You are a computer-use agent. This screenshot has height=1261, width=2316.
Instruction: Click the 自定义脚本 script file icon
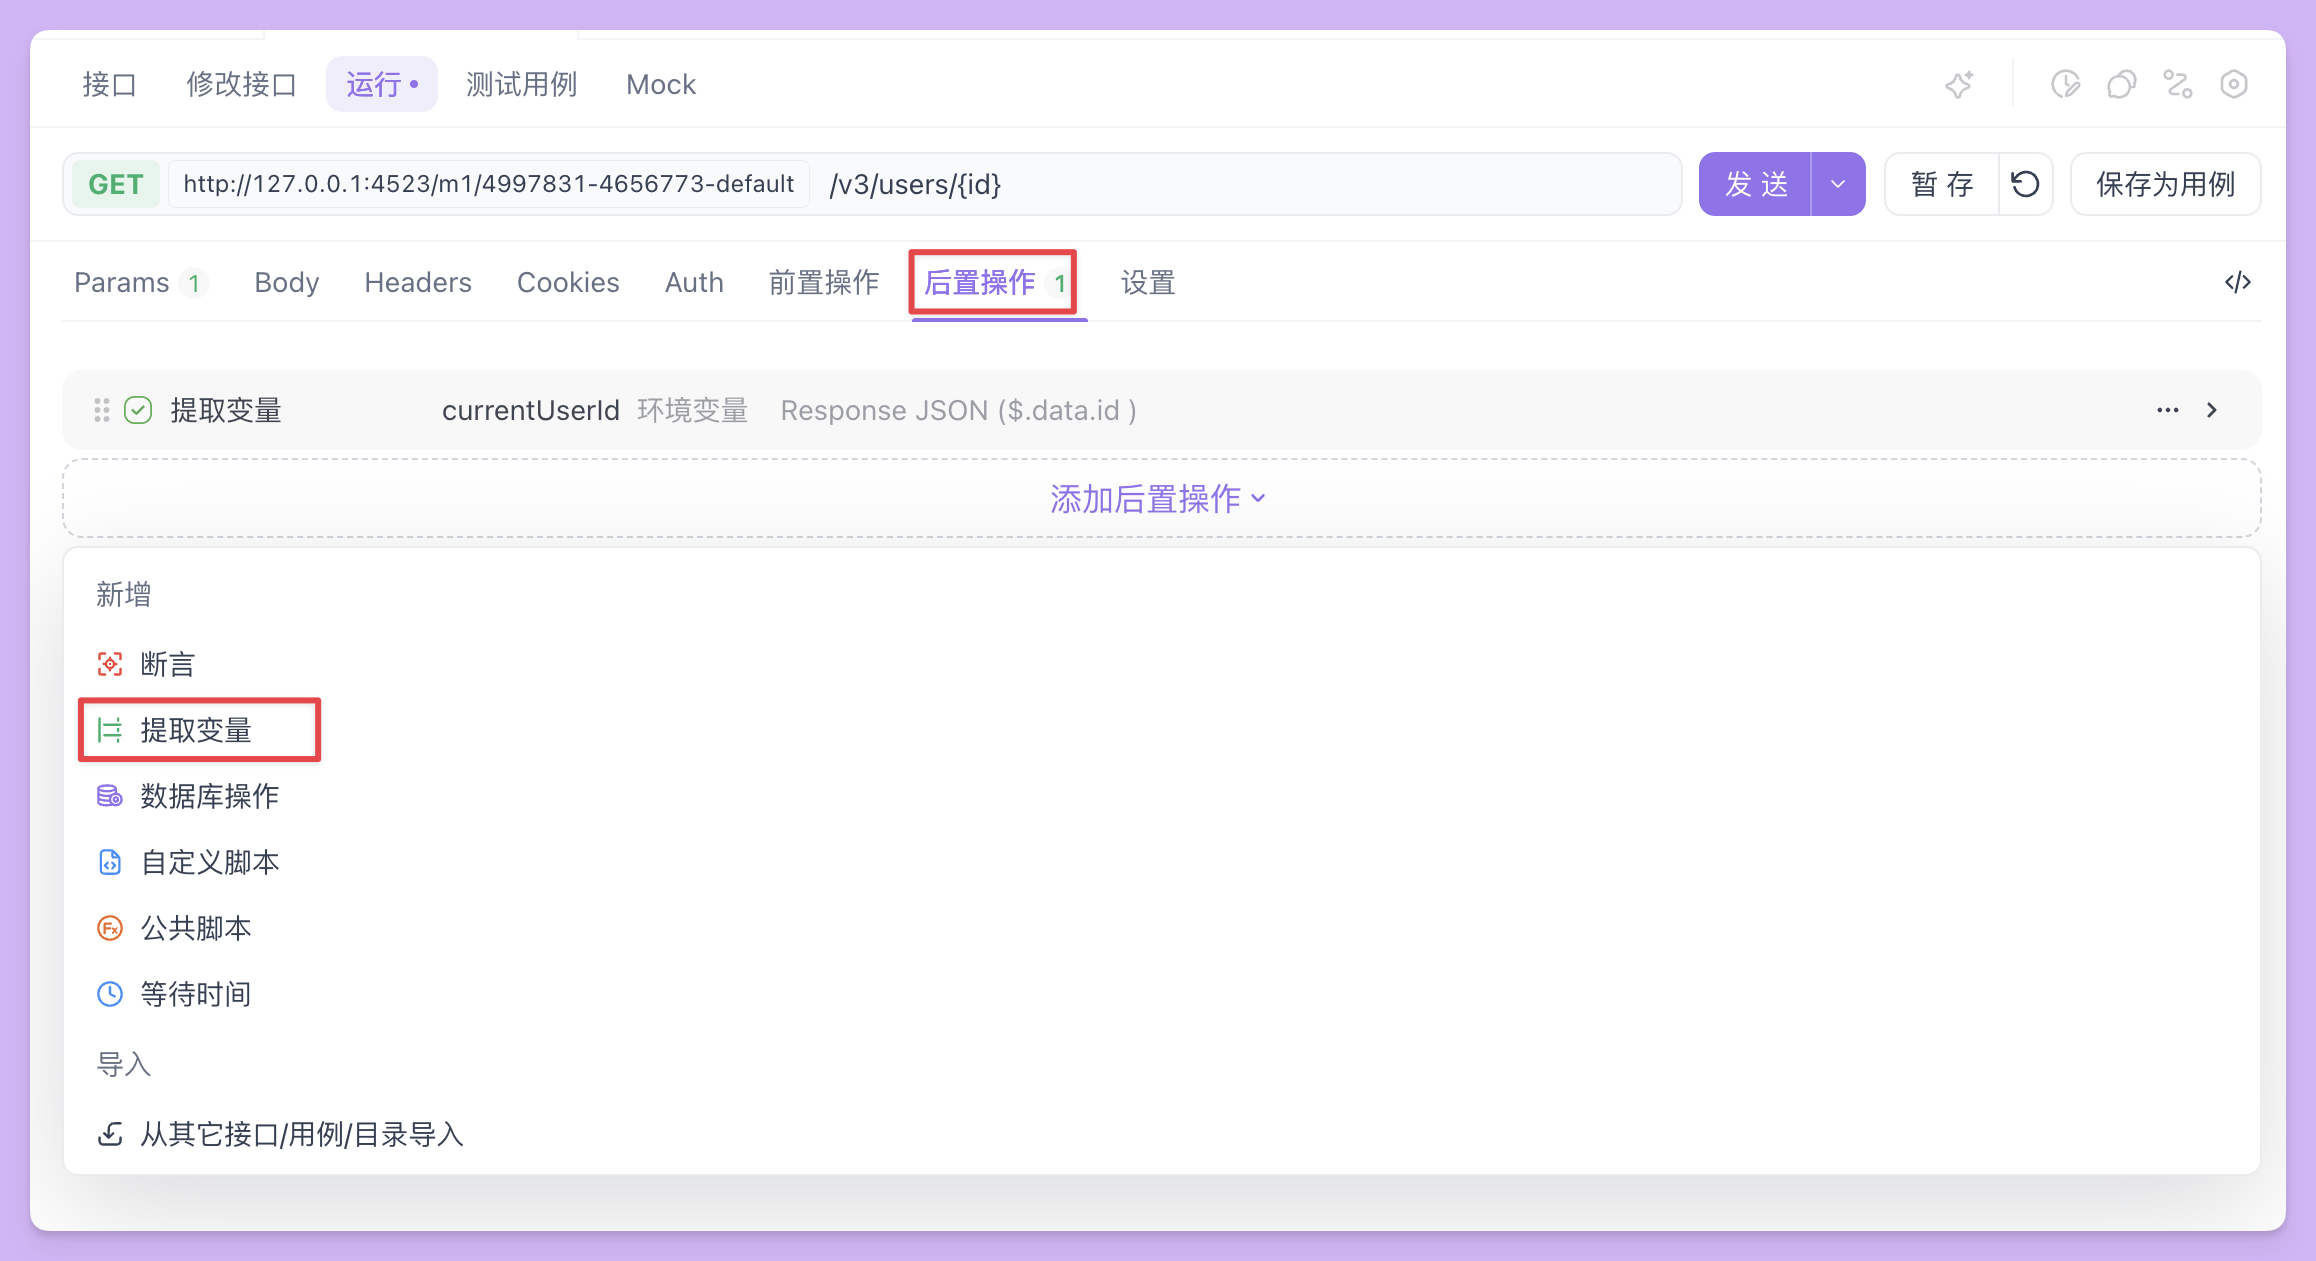110,862
